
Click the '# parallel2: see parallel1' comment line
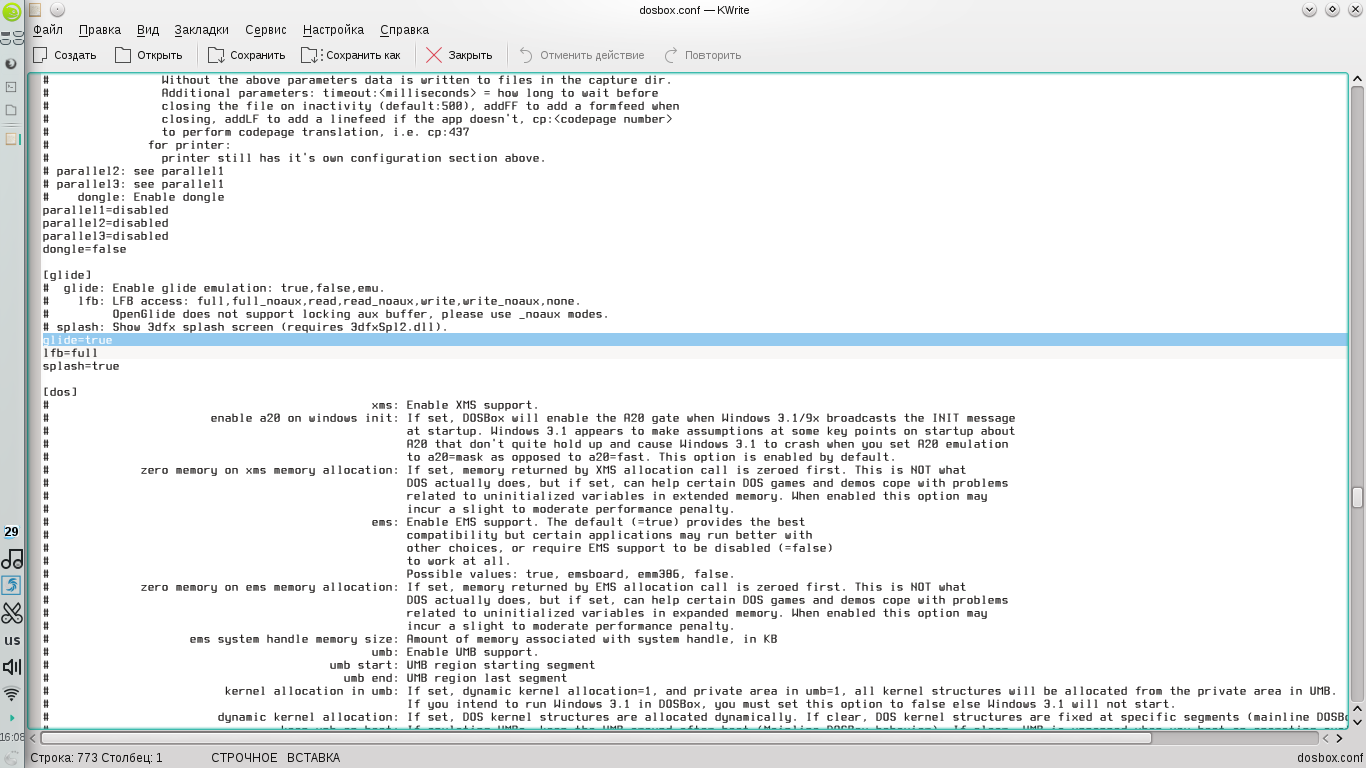pos(133,171)
